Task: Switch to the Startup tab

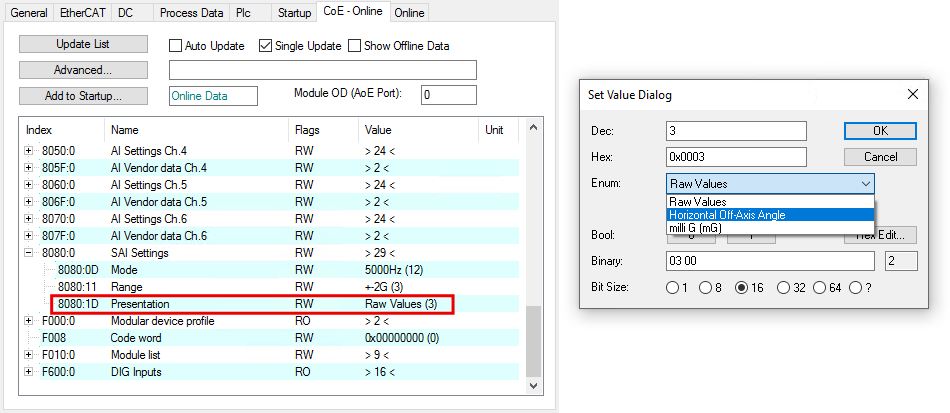Action: pyautogui.click(x=294, y=13)
